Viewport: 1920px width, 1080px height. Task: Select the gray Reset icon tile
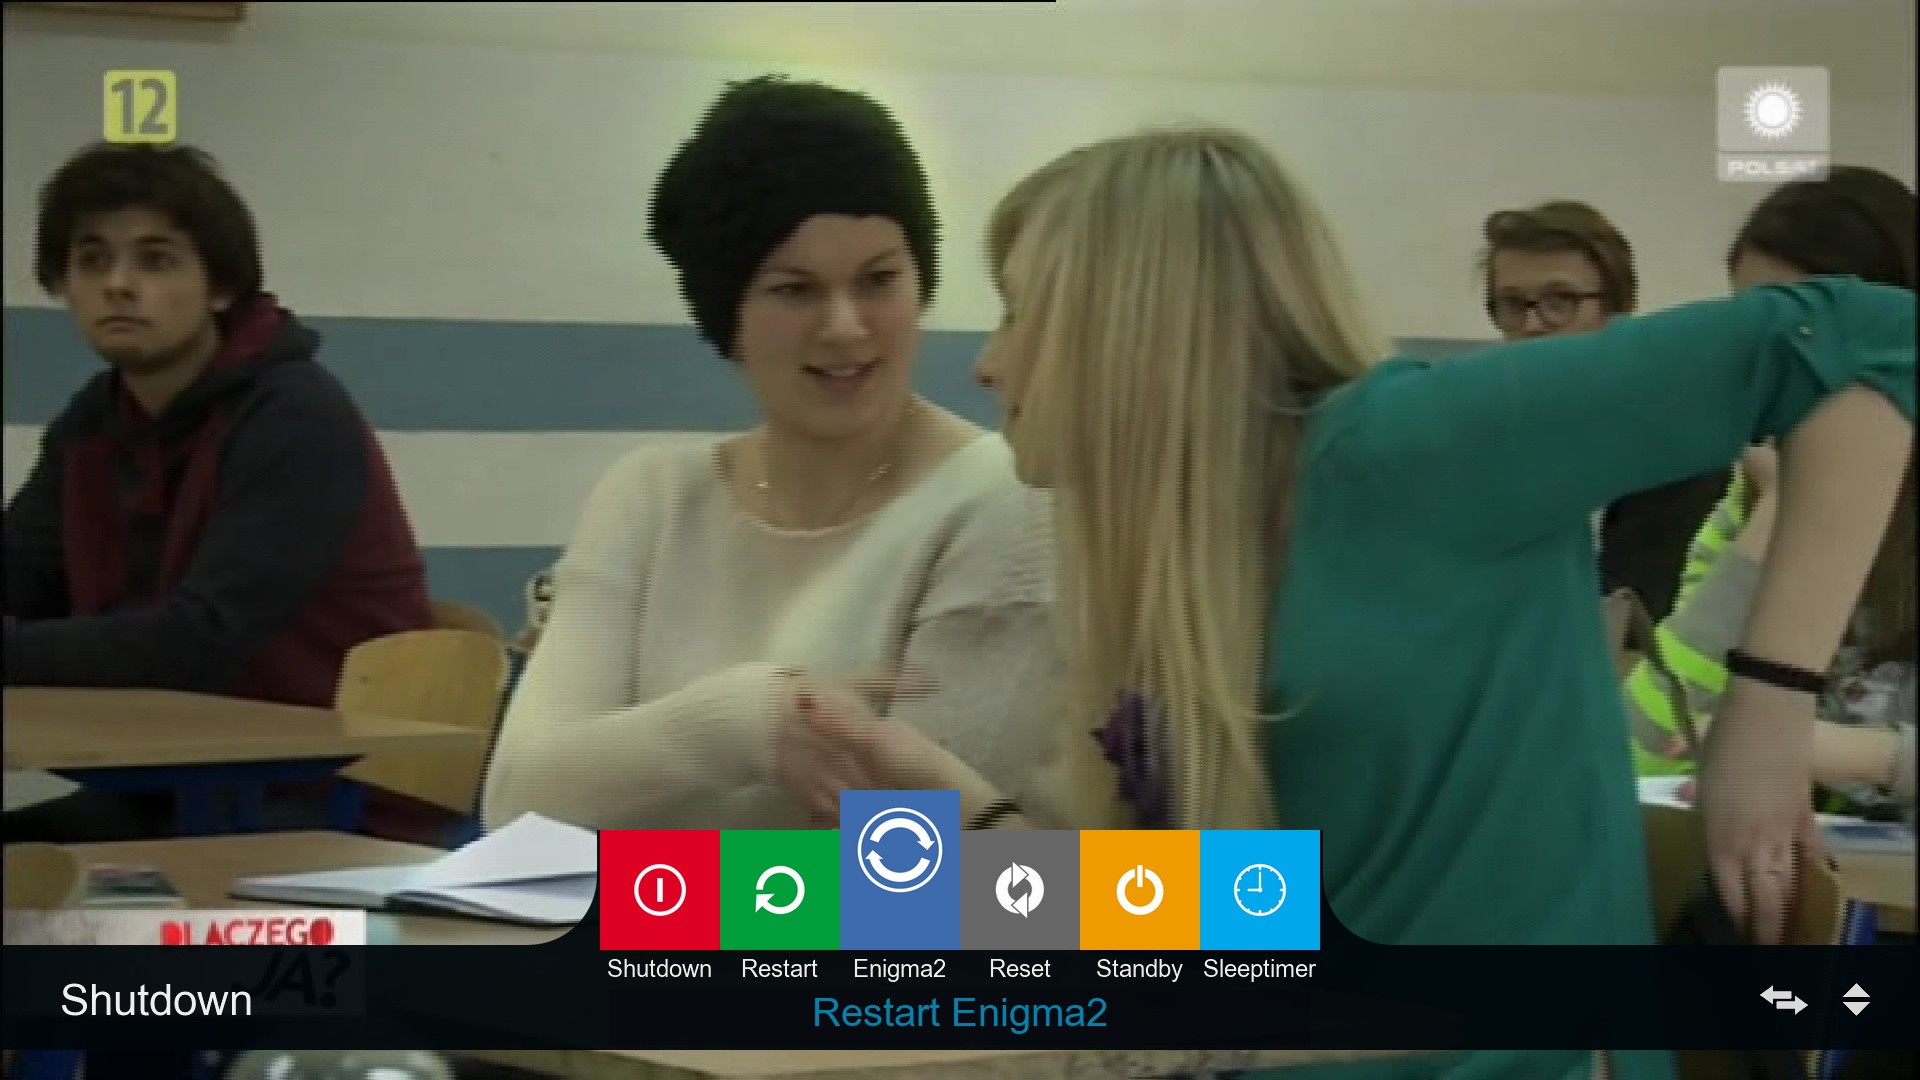(1019, 889)
